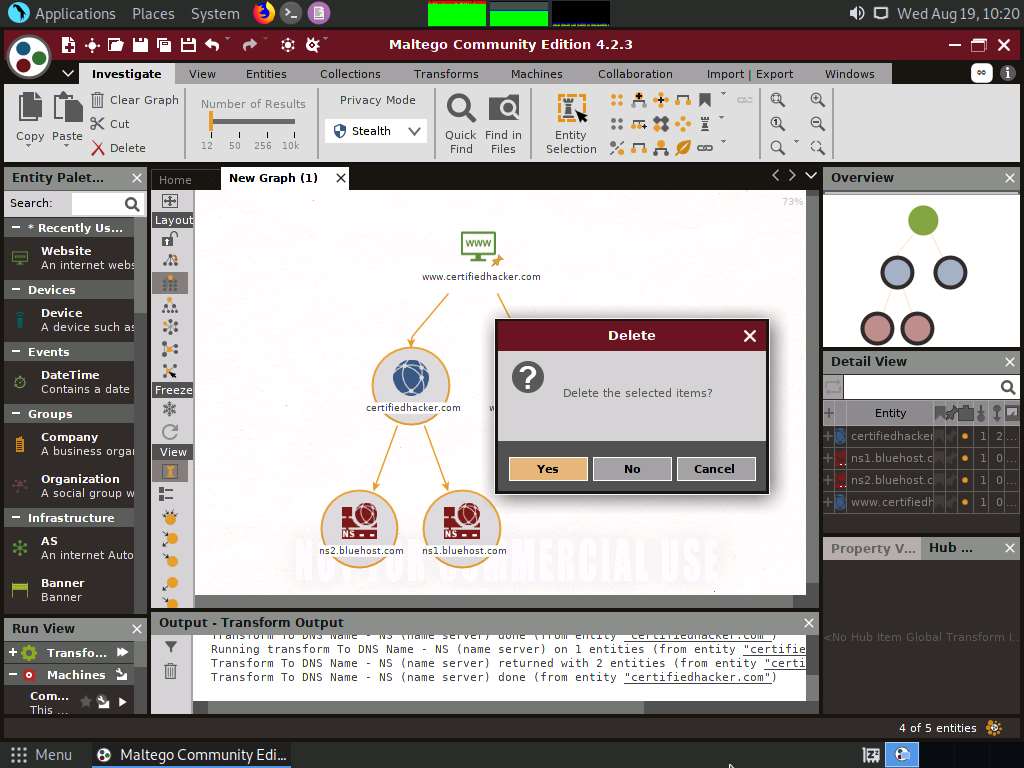Image resolution: width=1024 pixels, height=768 pixels.
Task: Collapse the Devices palette group
Action: (x=16, y=289)
